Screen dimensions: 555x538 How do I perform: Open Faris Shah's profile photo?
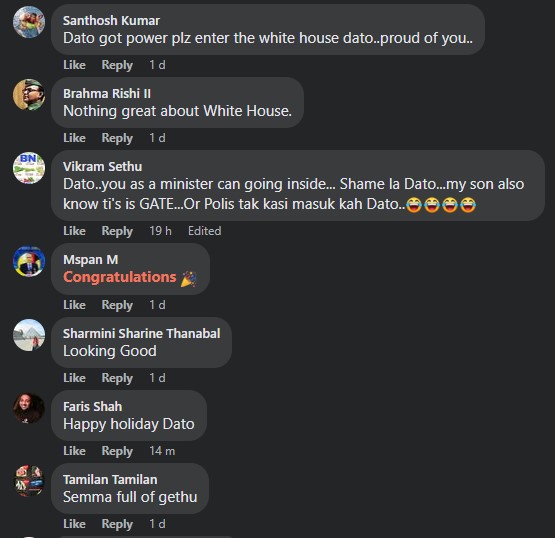coord(29,408)
